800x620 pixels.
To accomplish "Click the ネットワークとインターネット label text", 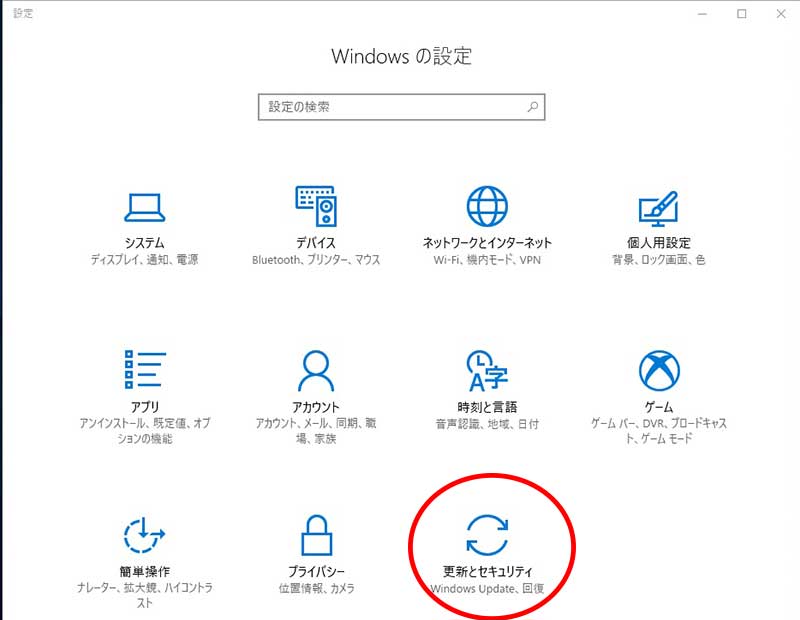I will 487,243.
